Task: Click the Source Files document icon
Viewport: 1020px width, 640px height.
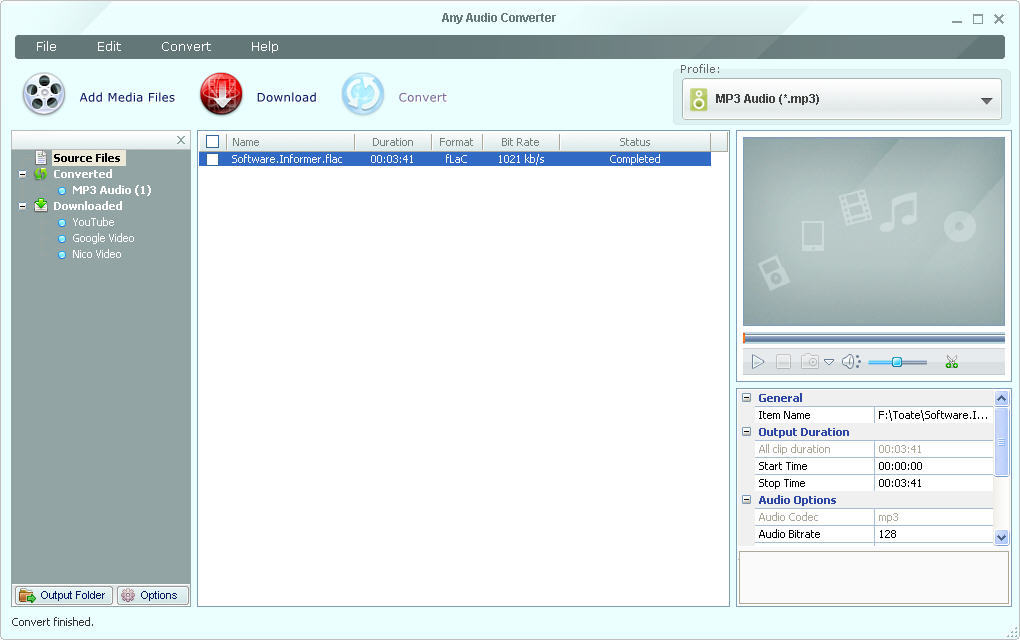Action: pyautogui.click(x=41, y=158)
